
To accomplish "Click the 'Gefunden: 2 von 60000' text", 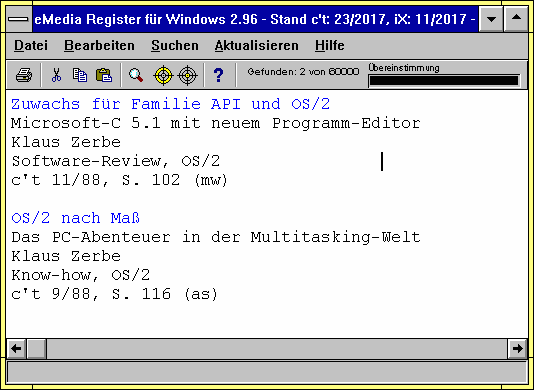I will coord(303,72).
